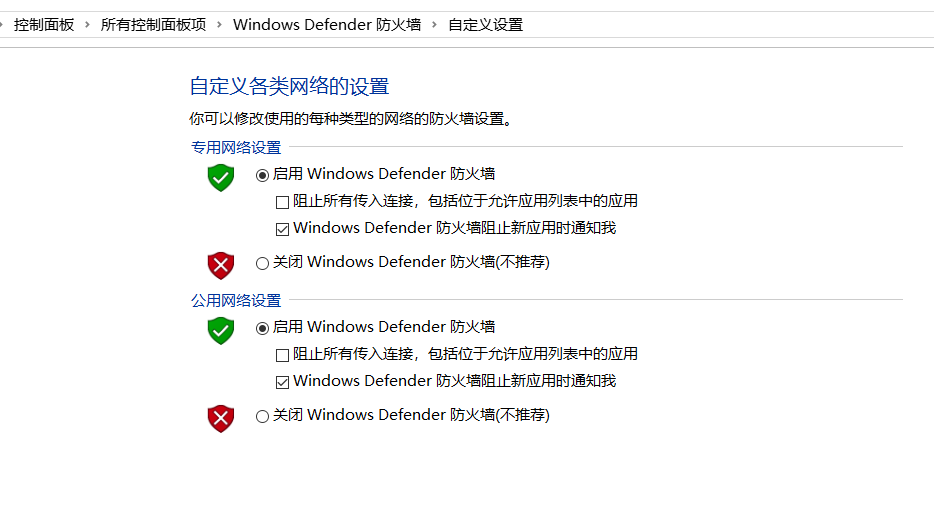Click green shield icon under private network settings
The height and width of the screenshot is (524, 934).
(220, 178)
